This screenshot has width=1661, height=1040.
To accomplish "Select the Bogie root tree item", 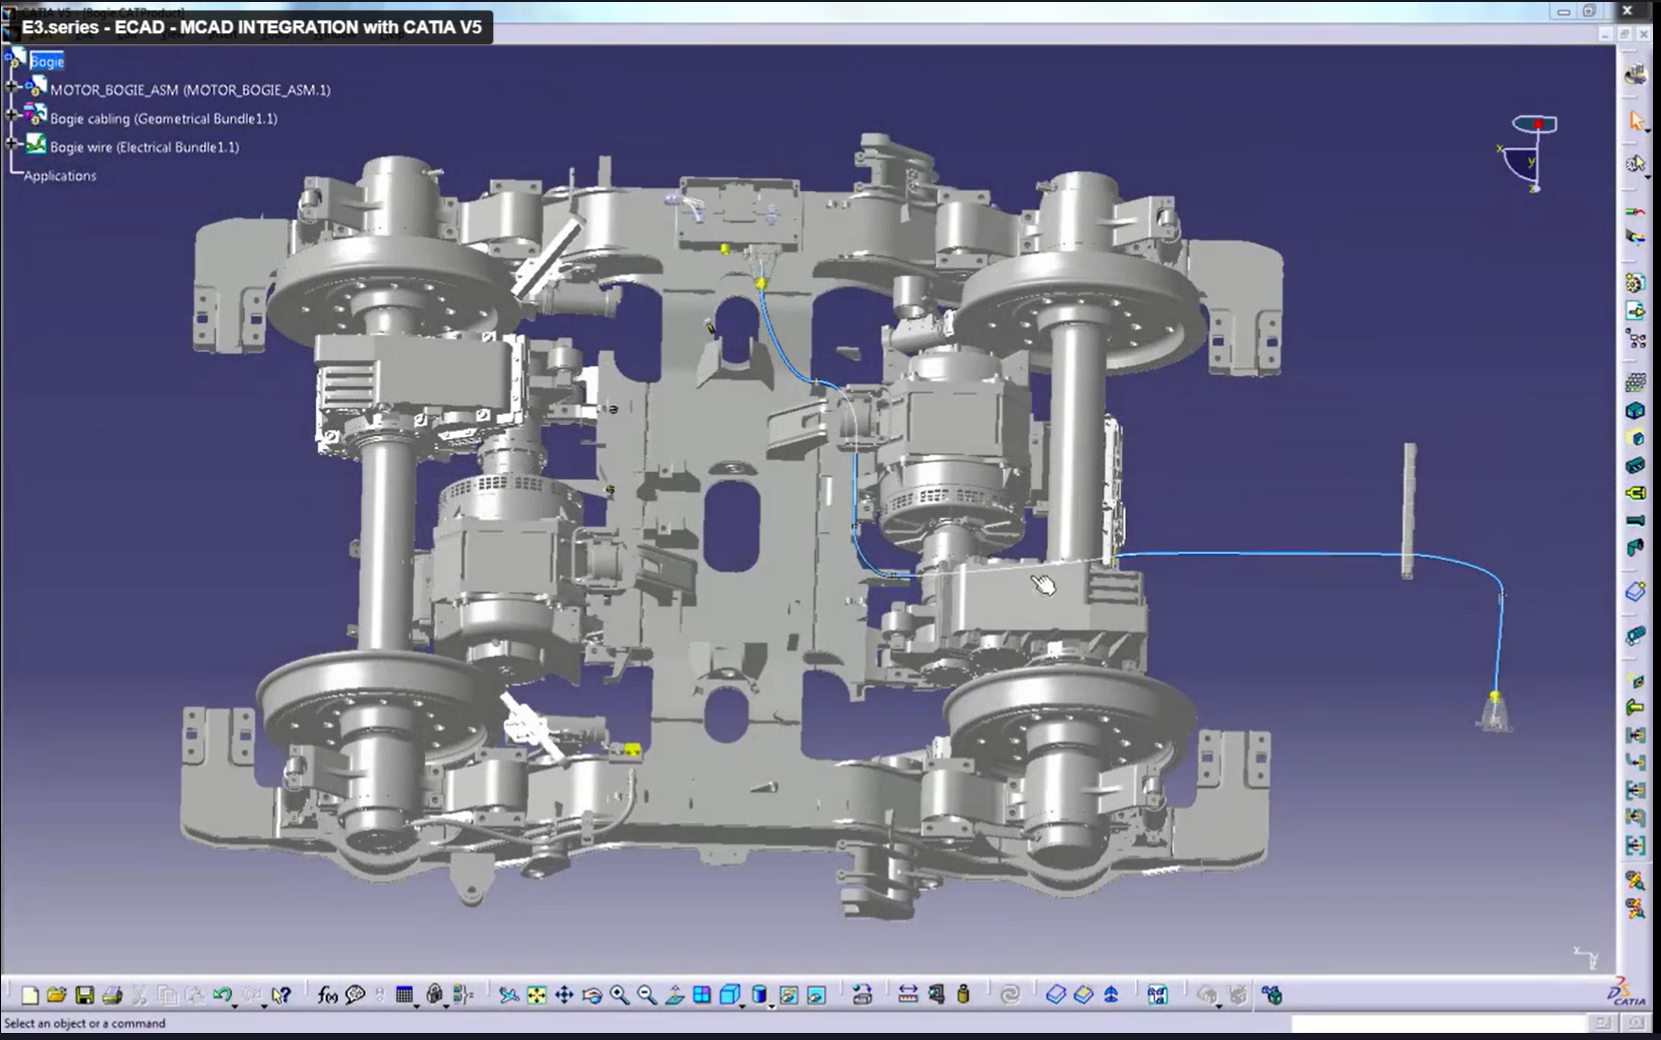I will coord(47,62).
